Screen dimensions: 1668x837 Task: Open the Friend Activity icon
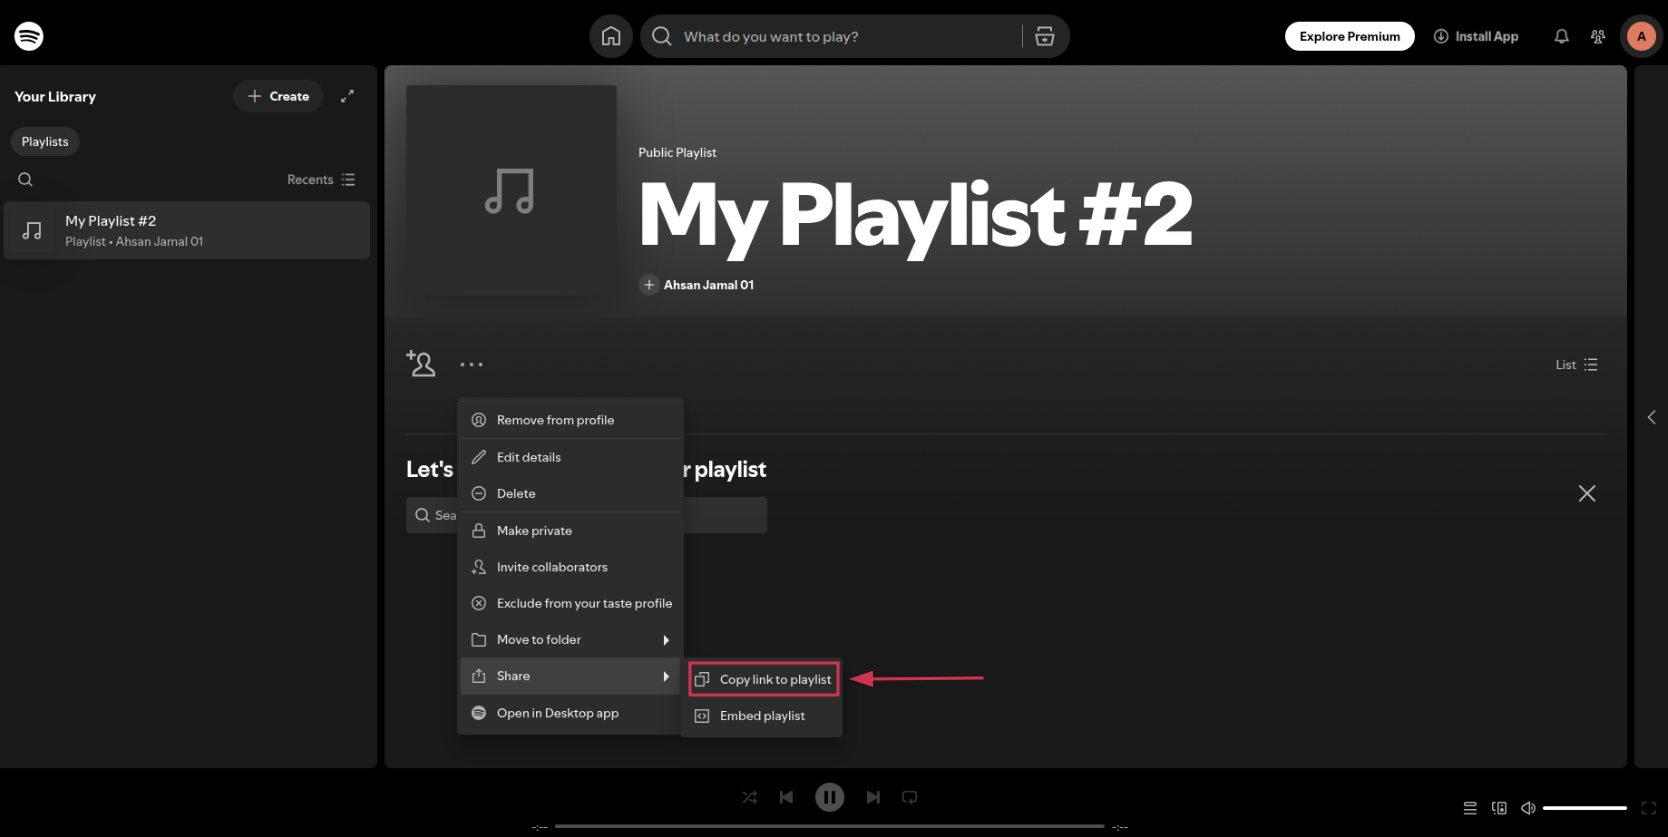[1598, 36]
